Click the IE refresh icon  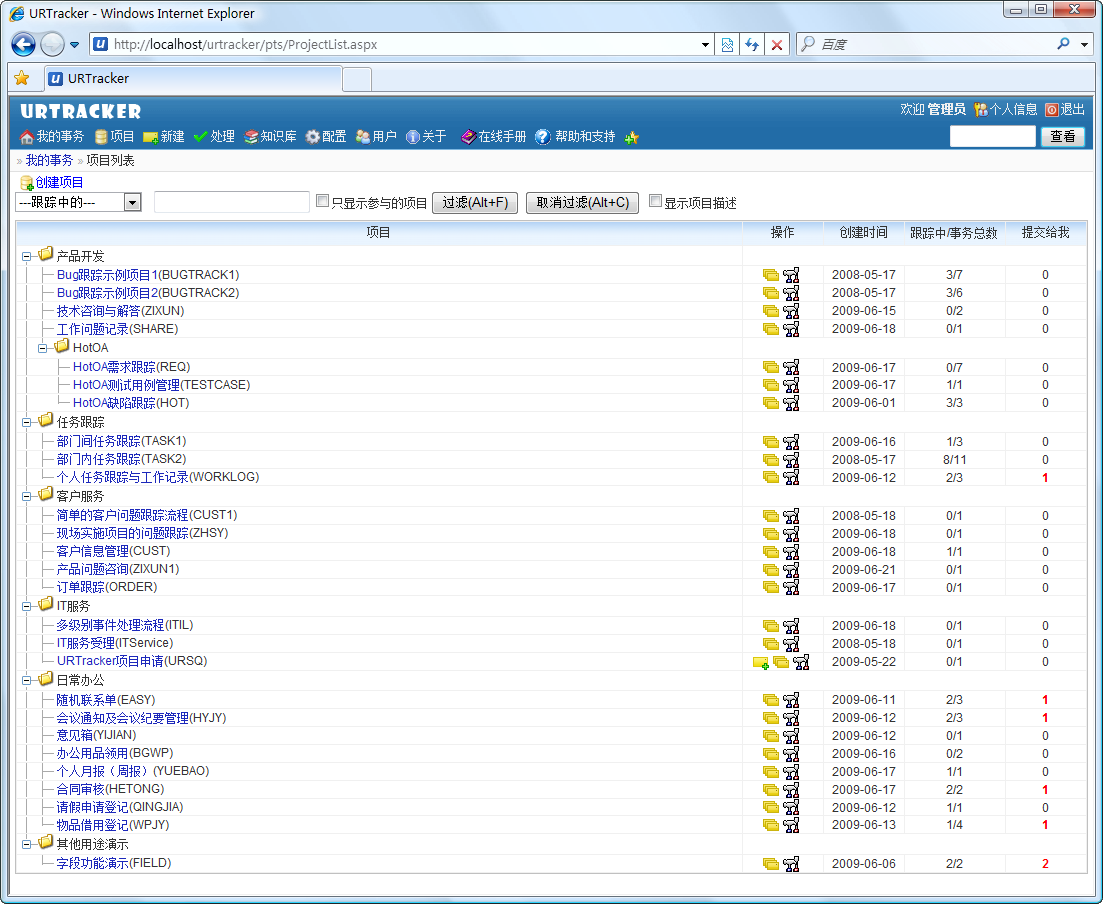point(752,44)
